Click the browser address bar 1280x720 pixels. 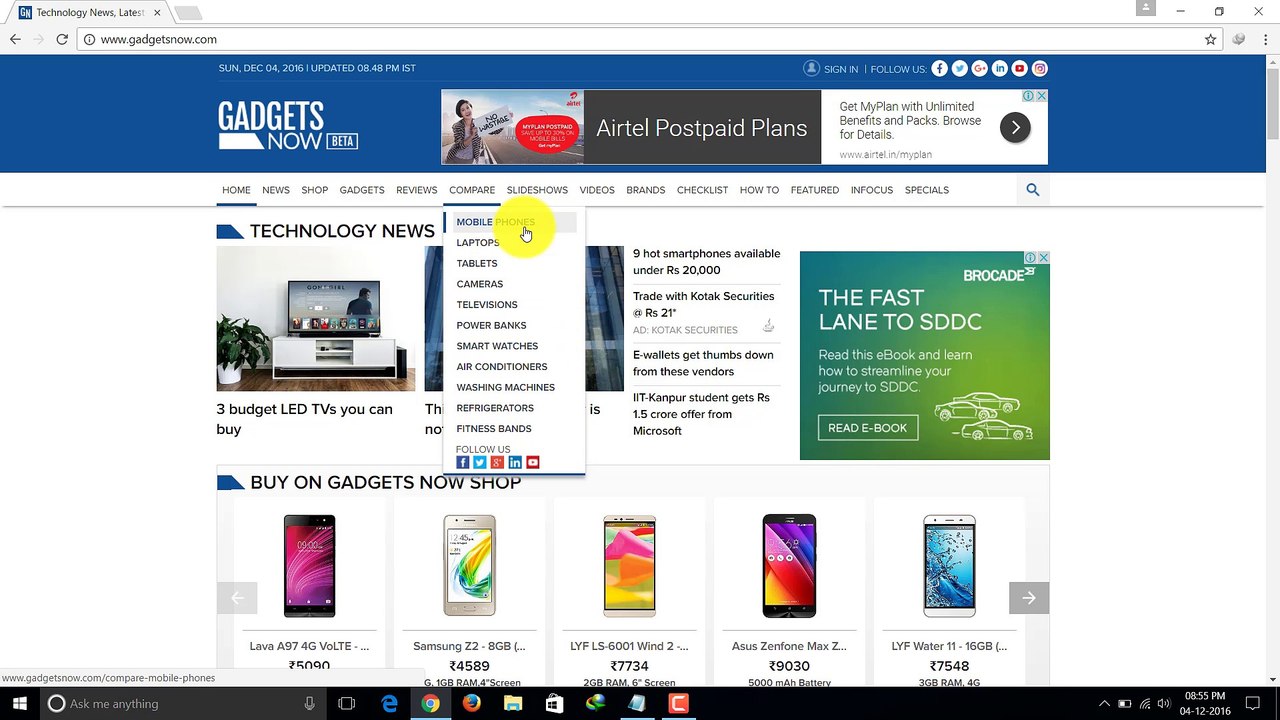click(x=640, y=39)
